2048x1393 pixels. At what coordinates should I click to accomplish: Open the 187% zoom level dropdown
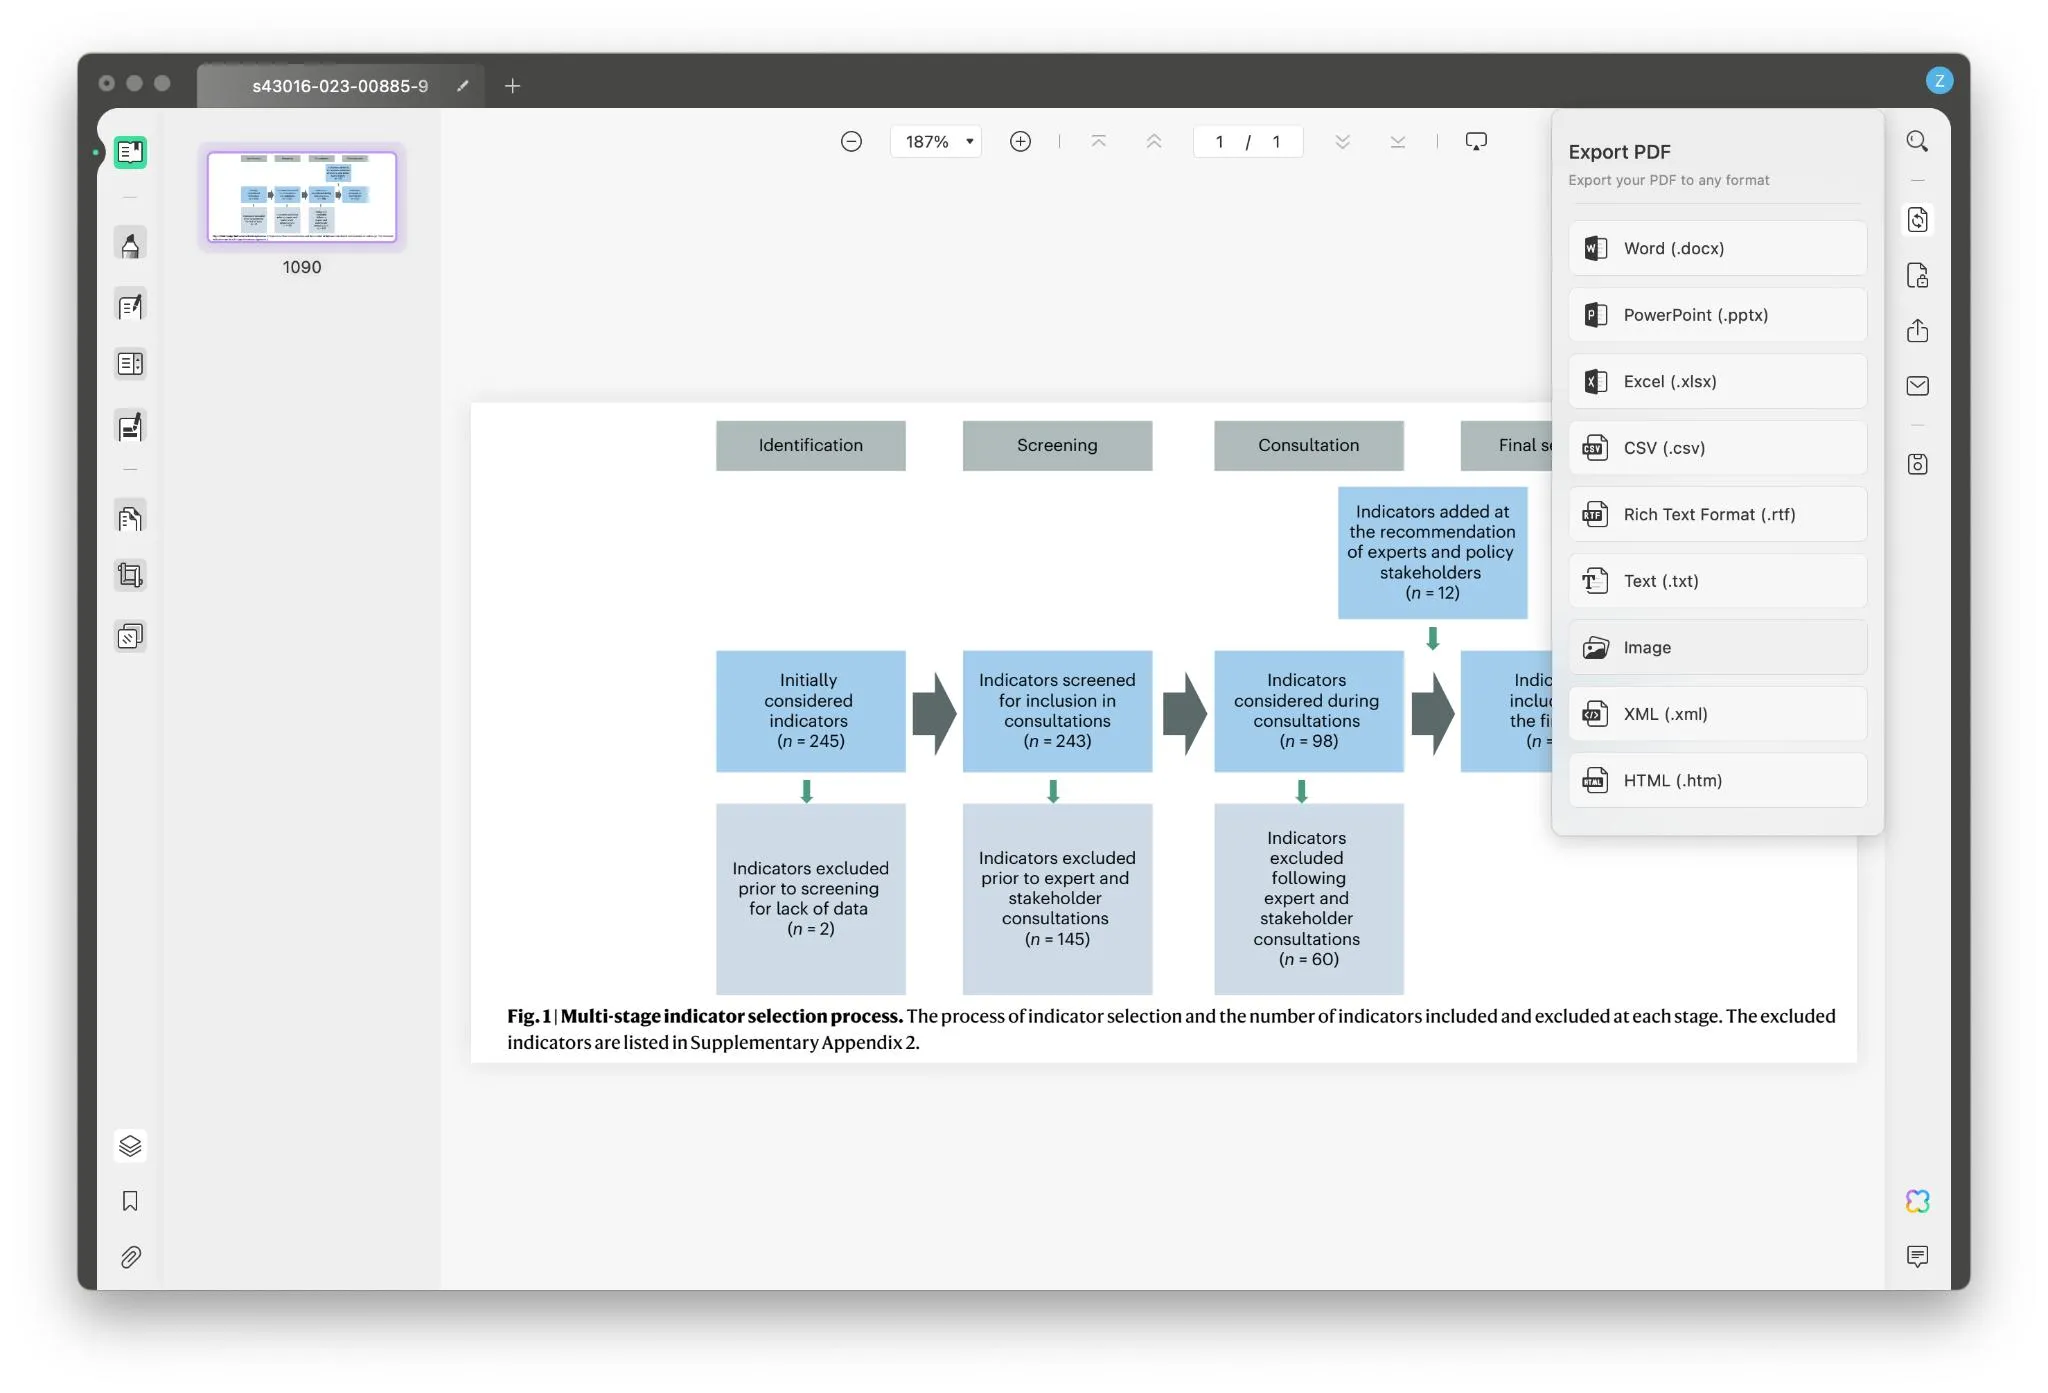click(936, 142)
